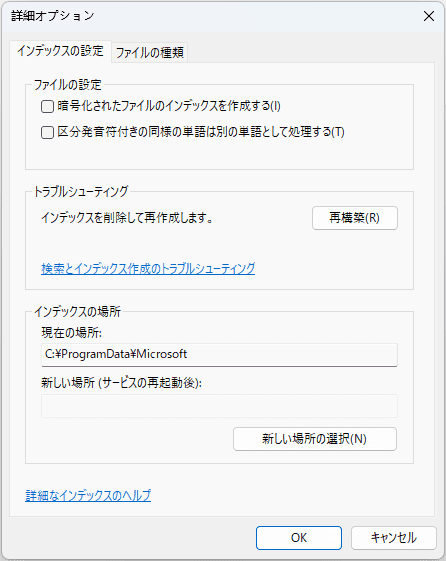Switch to the ファイルの種類 tab
This screenshot has width=446, height=561.
pyautogui.click(x=150, y=53)
